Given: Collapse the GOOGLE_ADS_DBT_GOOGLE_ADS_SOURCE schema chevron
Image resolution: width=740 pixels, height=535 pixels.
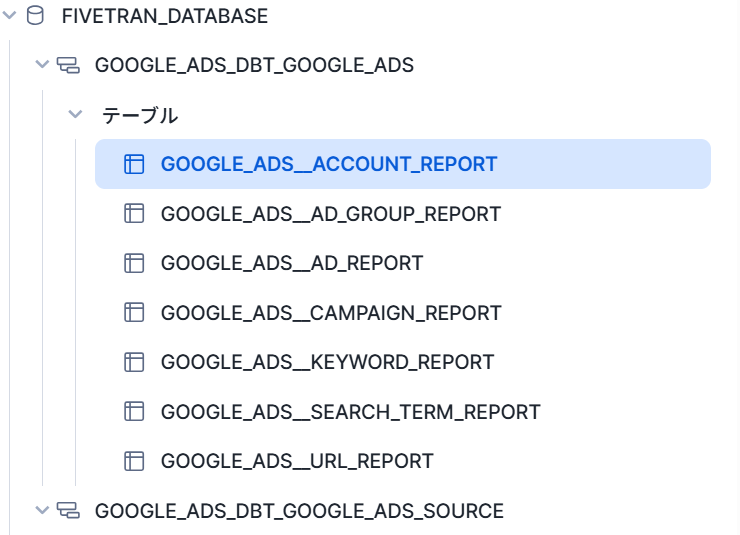Looking at the screenshot, I should point(42,510).
